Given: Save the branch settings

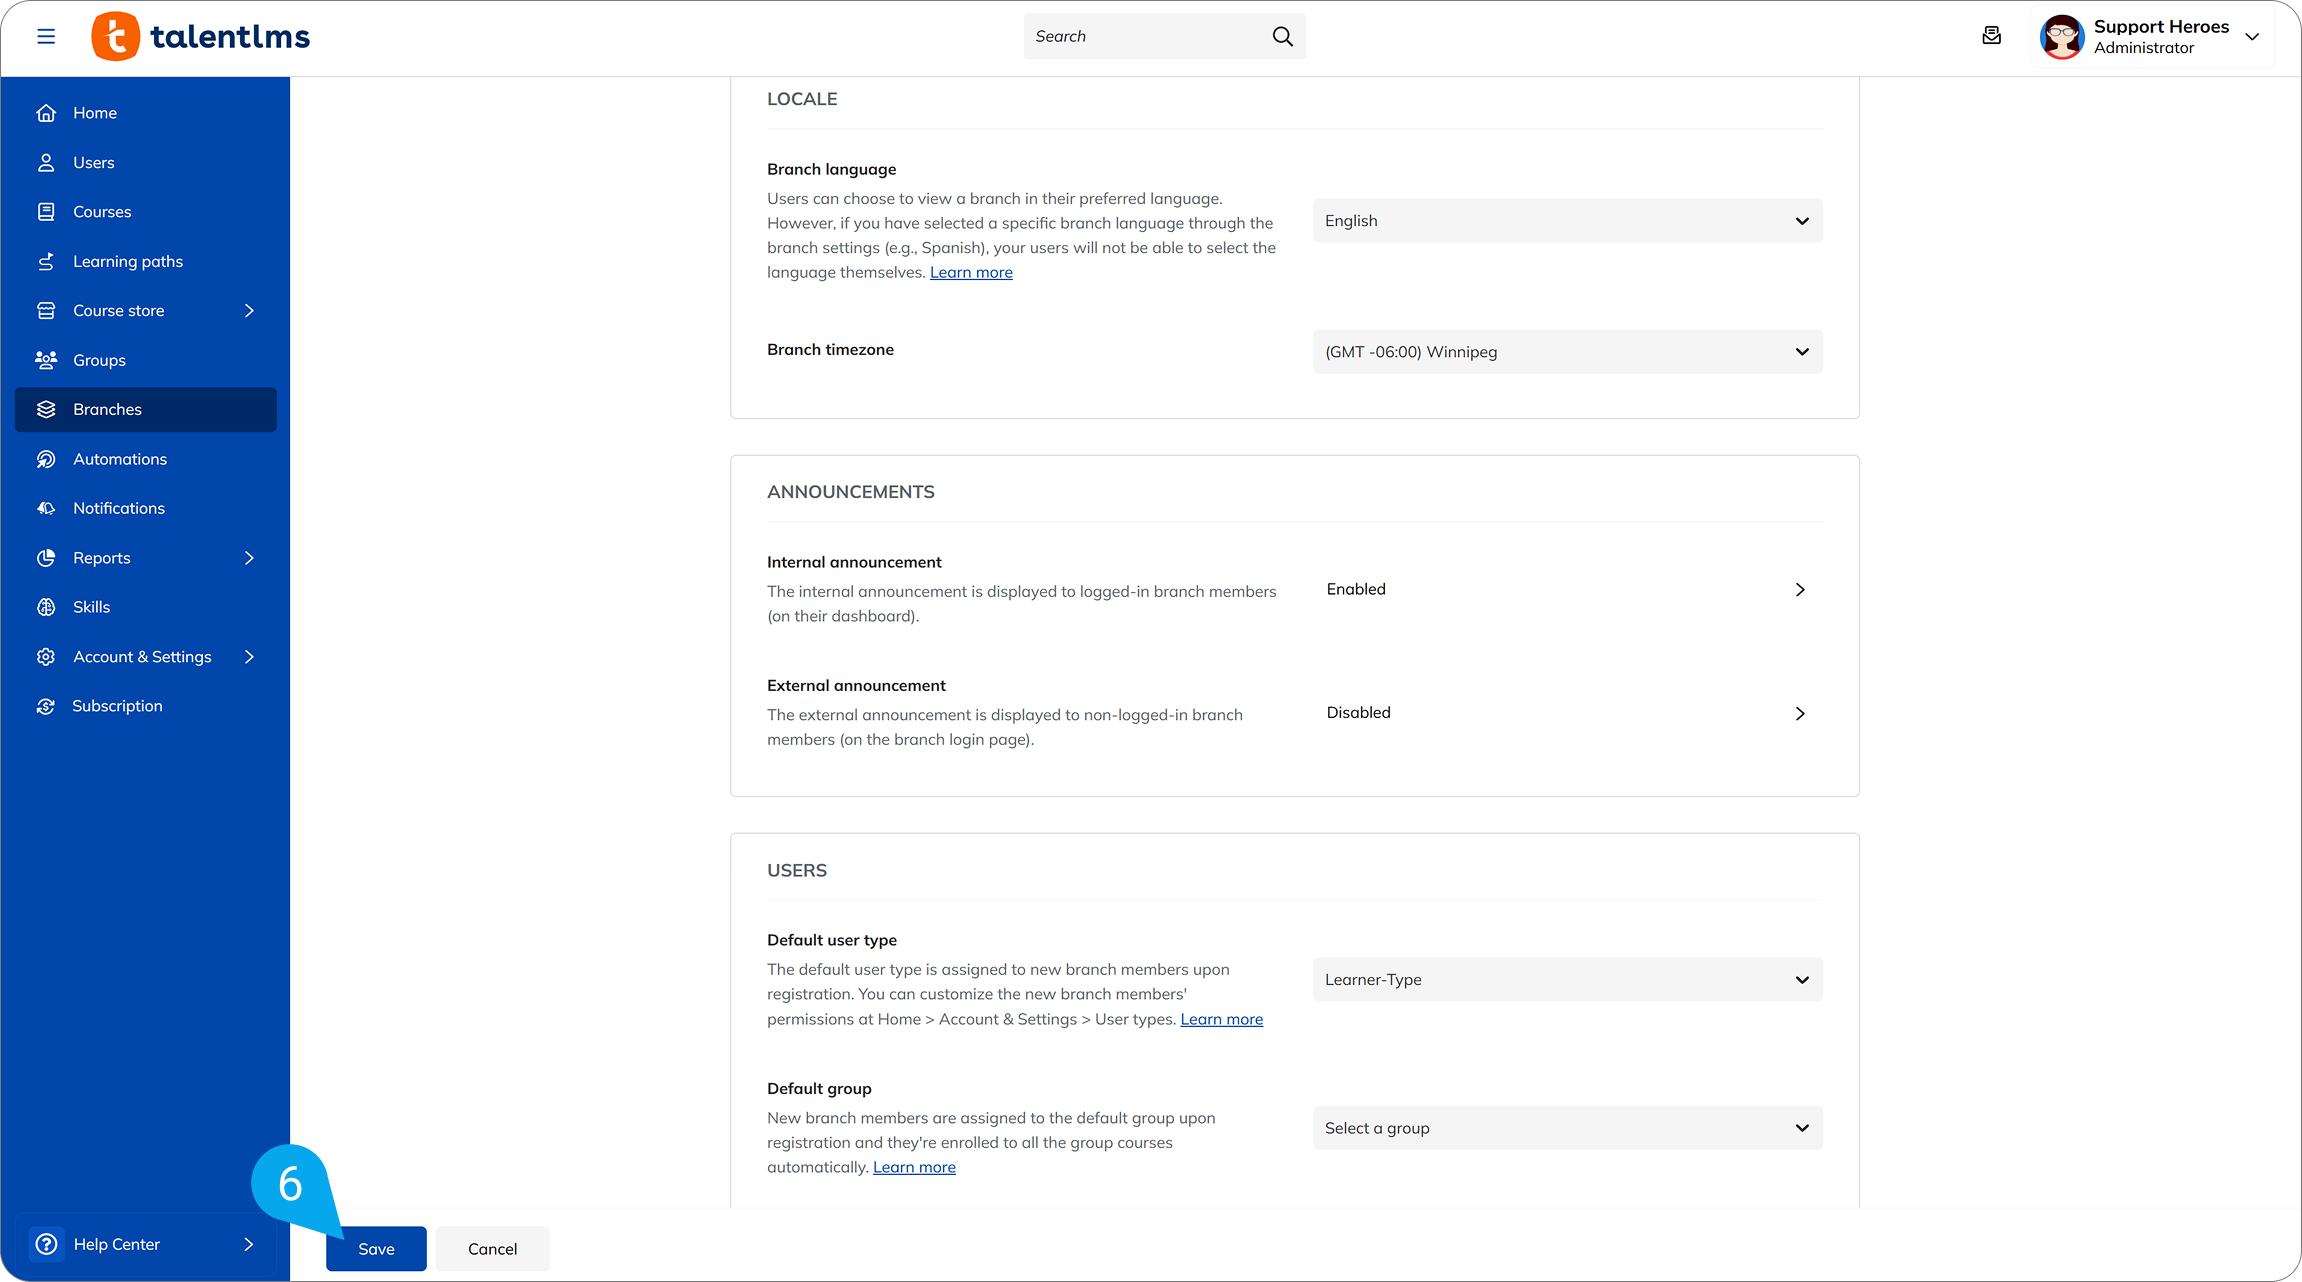Looking at the screenshot, I should (x=376, y=1248).
